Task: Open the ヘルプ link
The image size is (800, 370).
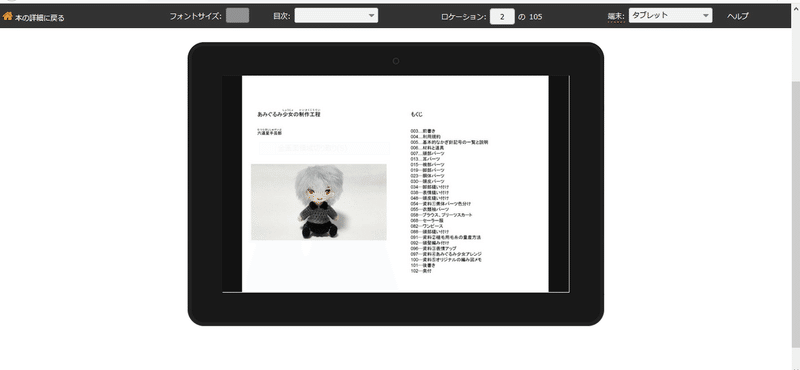Action: click(738, 16)
